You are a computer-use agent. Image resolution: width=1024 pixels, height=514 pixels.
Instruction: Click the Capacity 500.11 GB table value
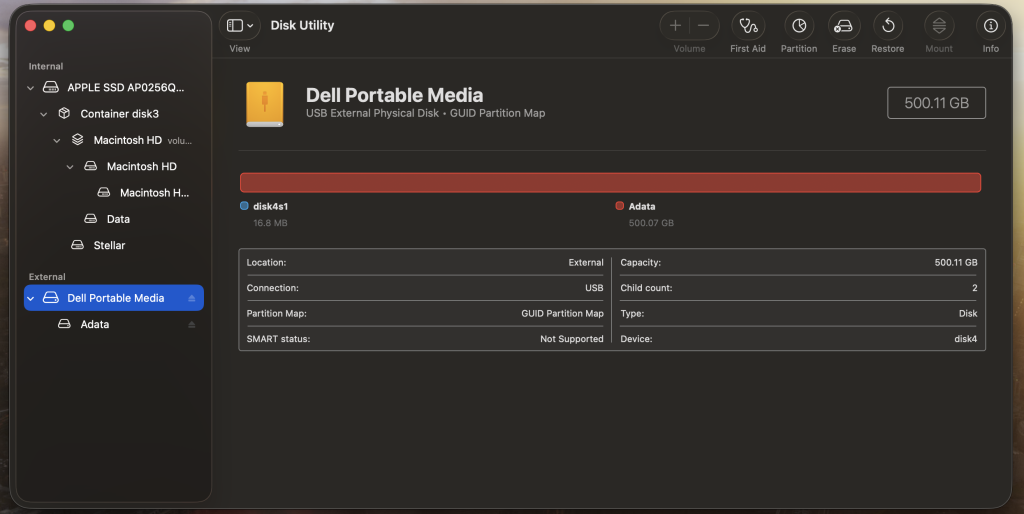956,263
